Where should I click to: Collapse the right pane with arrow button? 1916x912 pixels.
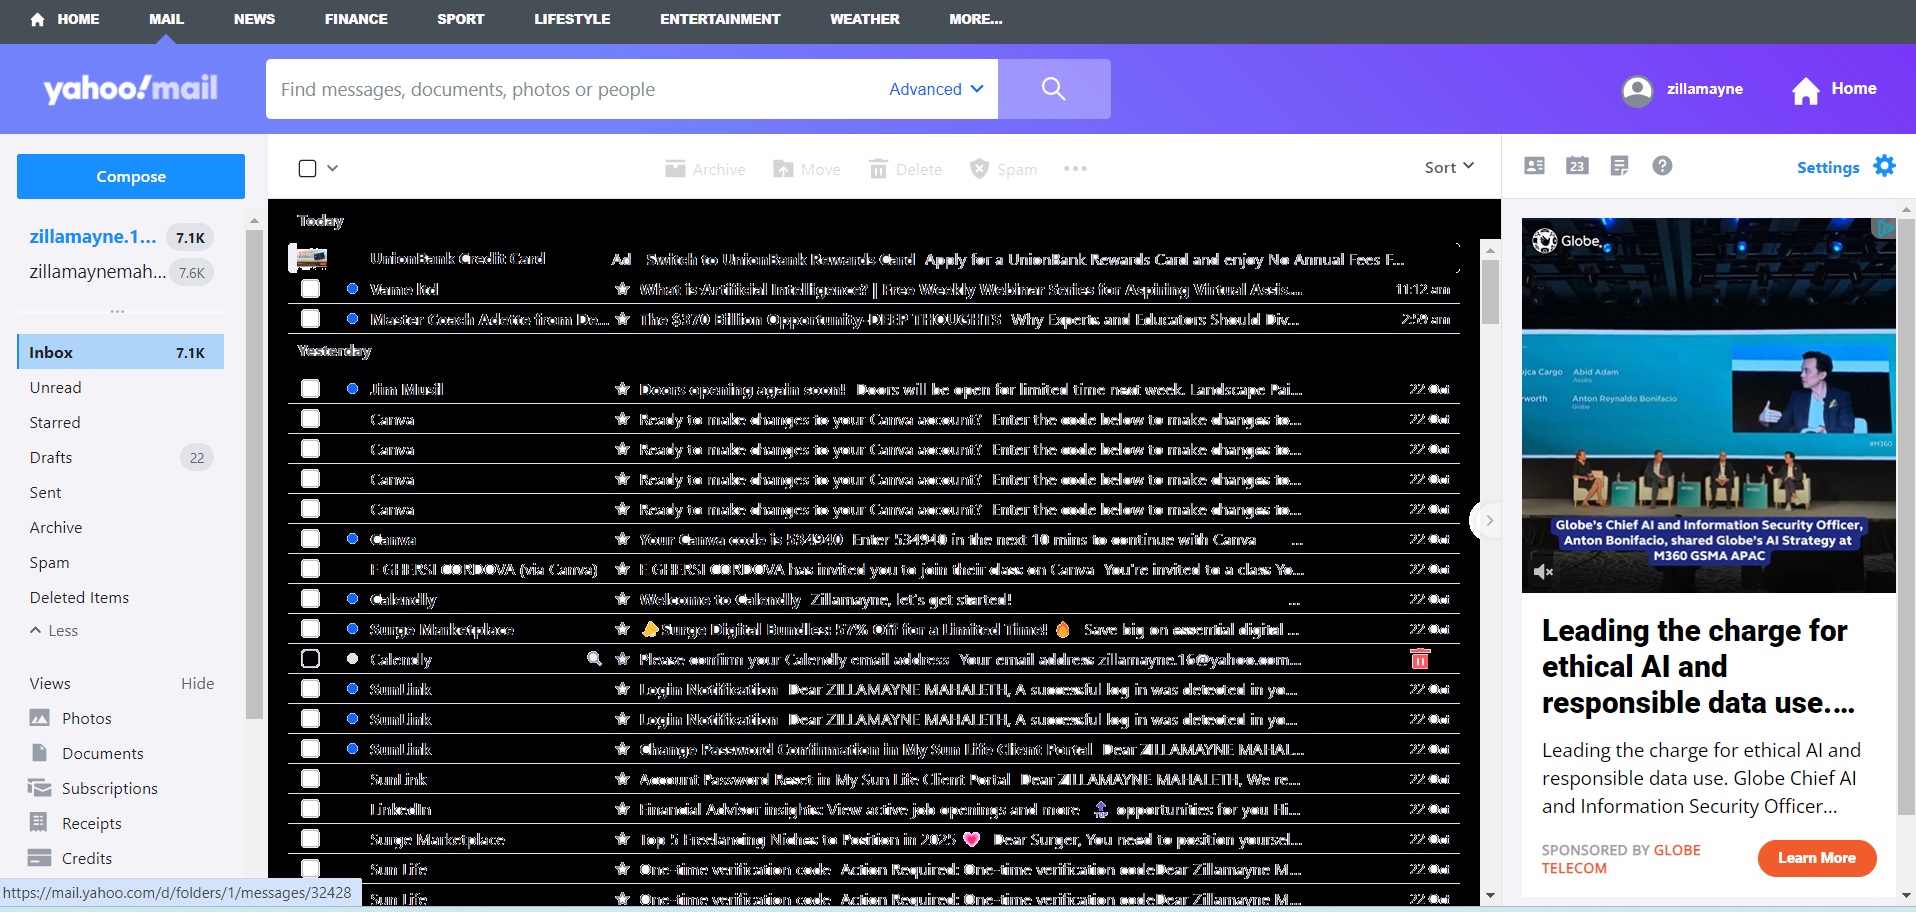[1489, 520]
